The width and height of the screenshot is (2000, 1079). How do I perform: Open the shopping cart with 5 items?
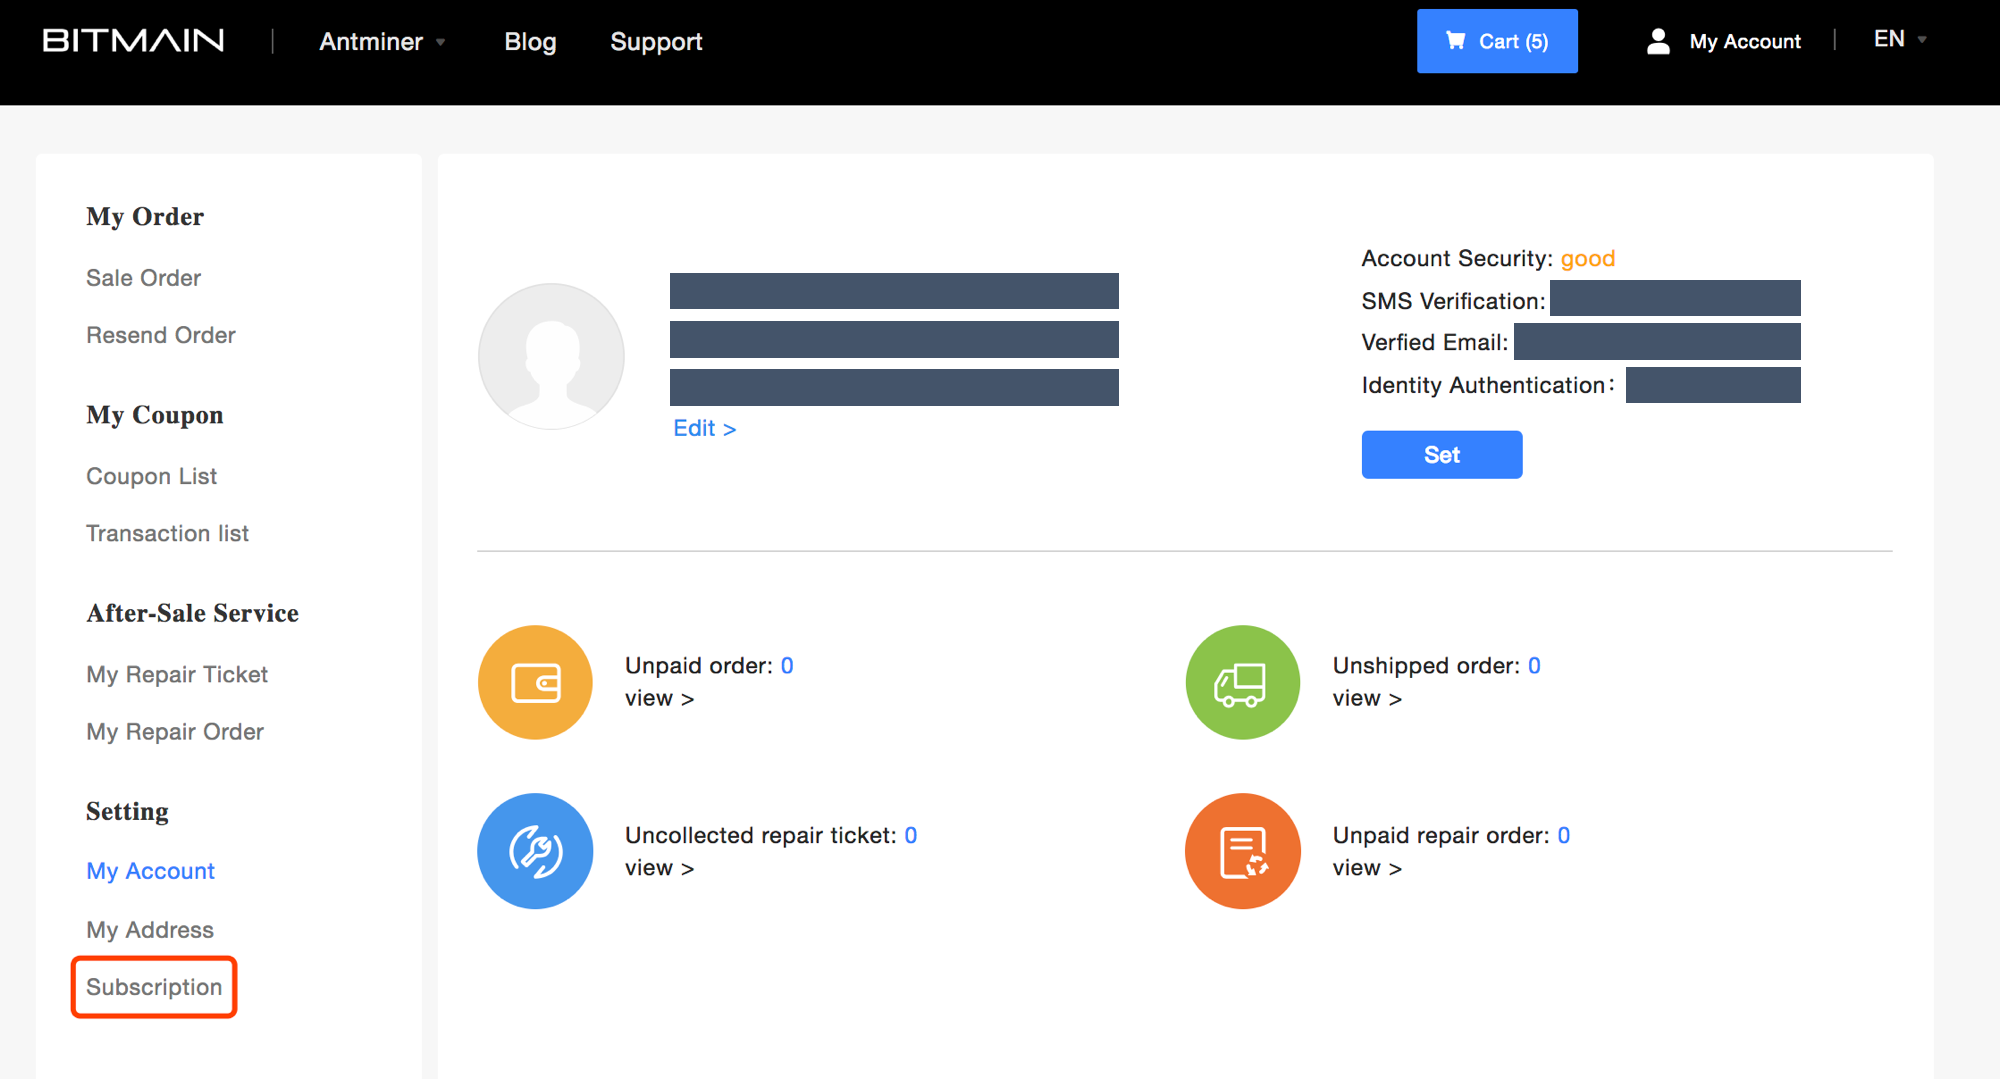click(1497, 41)
